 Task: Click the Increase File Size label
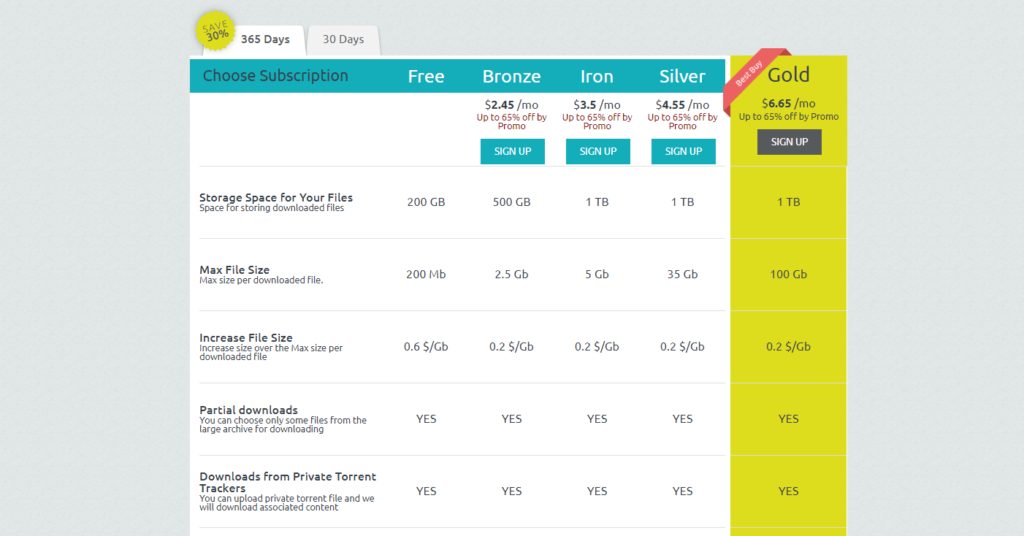pos(246,338)
